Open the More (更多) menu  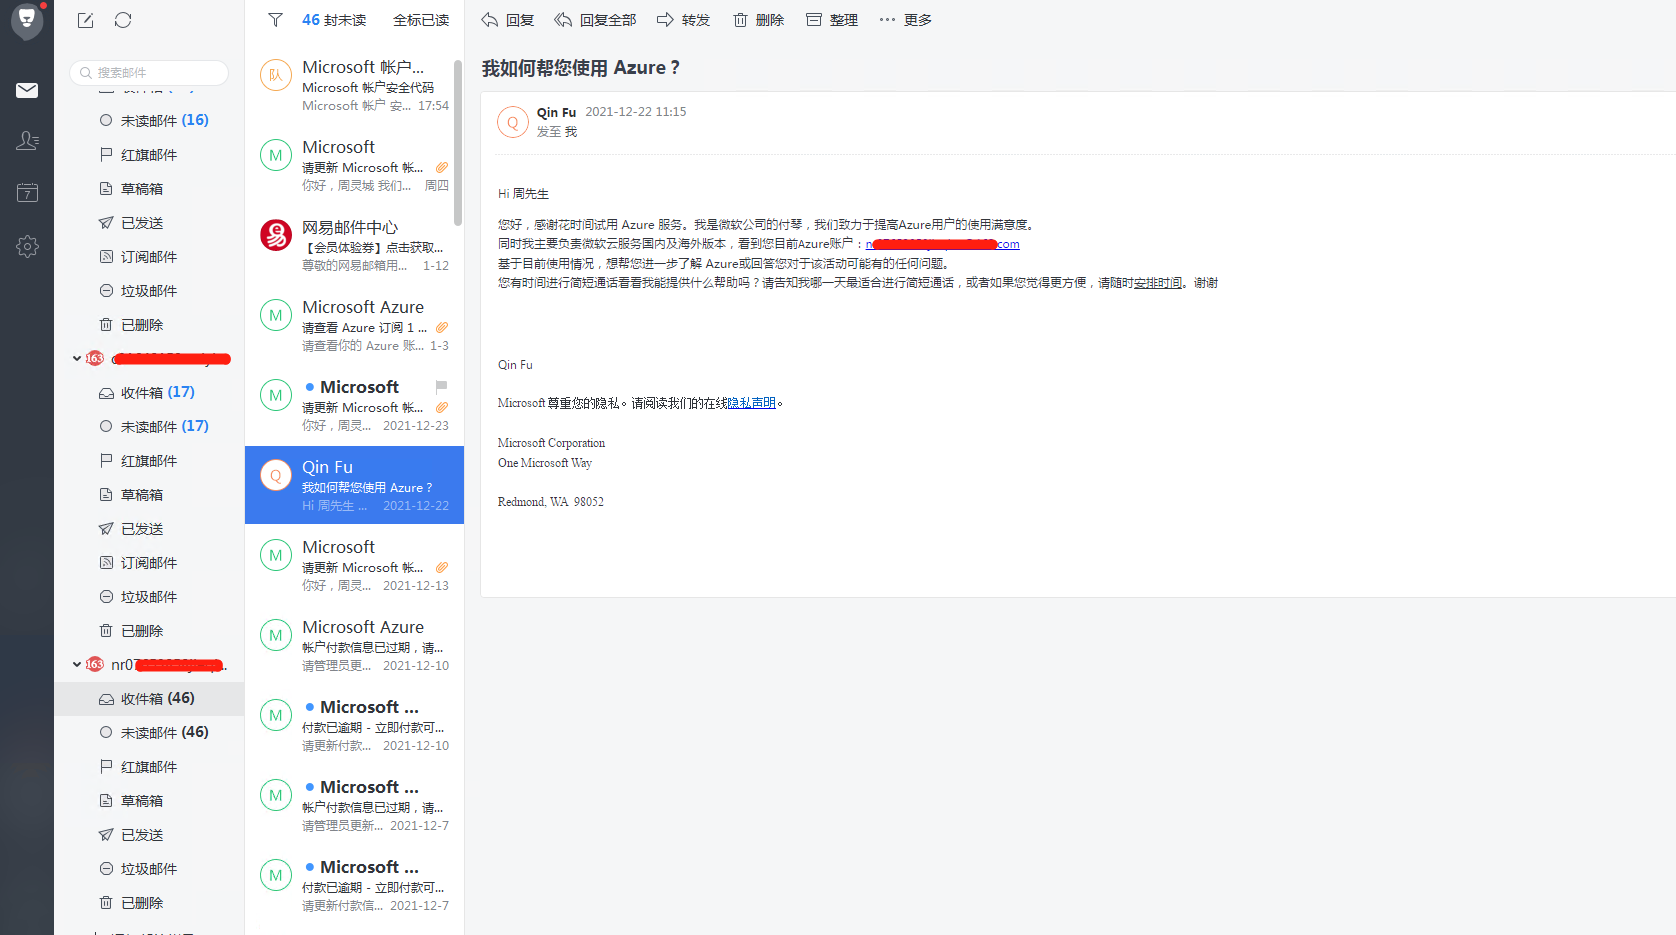[905, 20]
